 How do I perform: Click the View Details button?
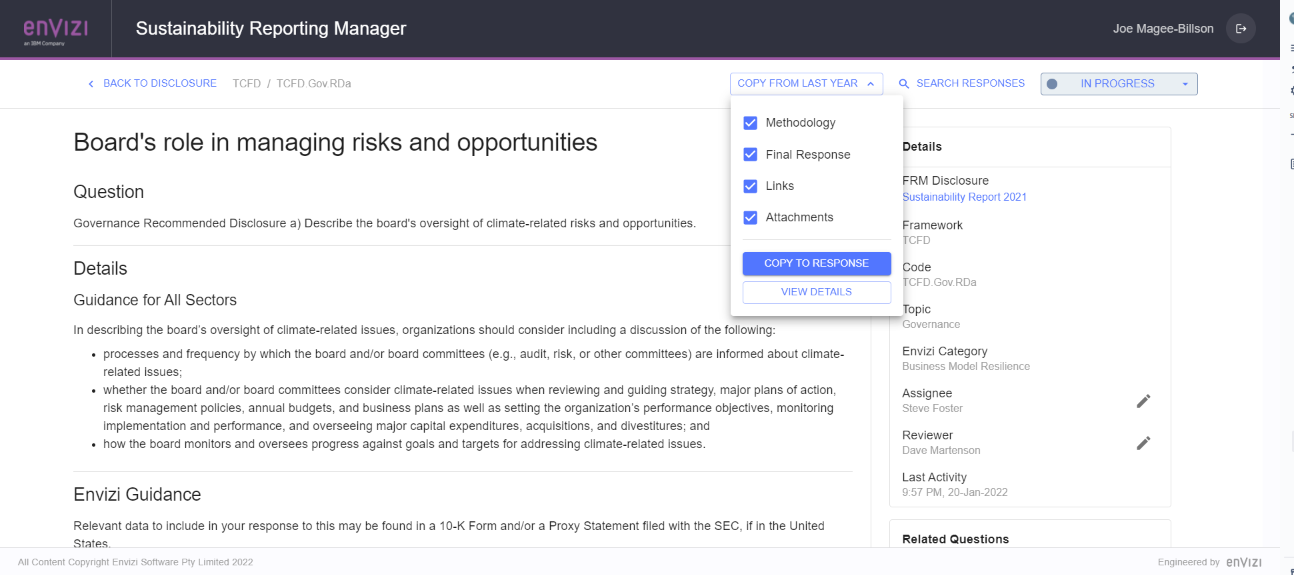pyautogui.click(x=817, y=292)
